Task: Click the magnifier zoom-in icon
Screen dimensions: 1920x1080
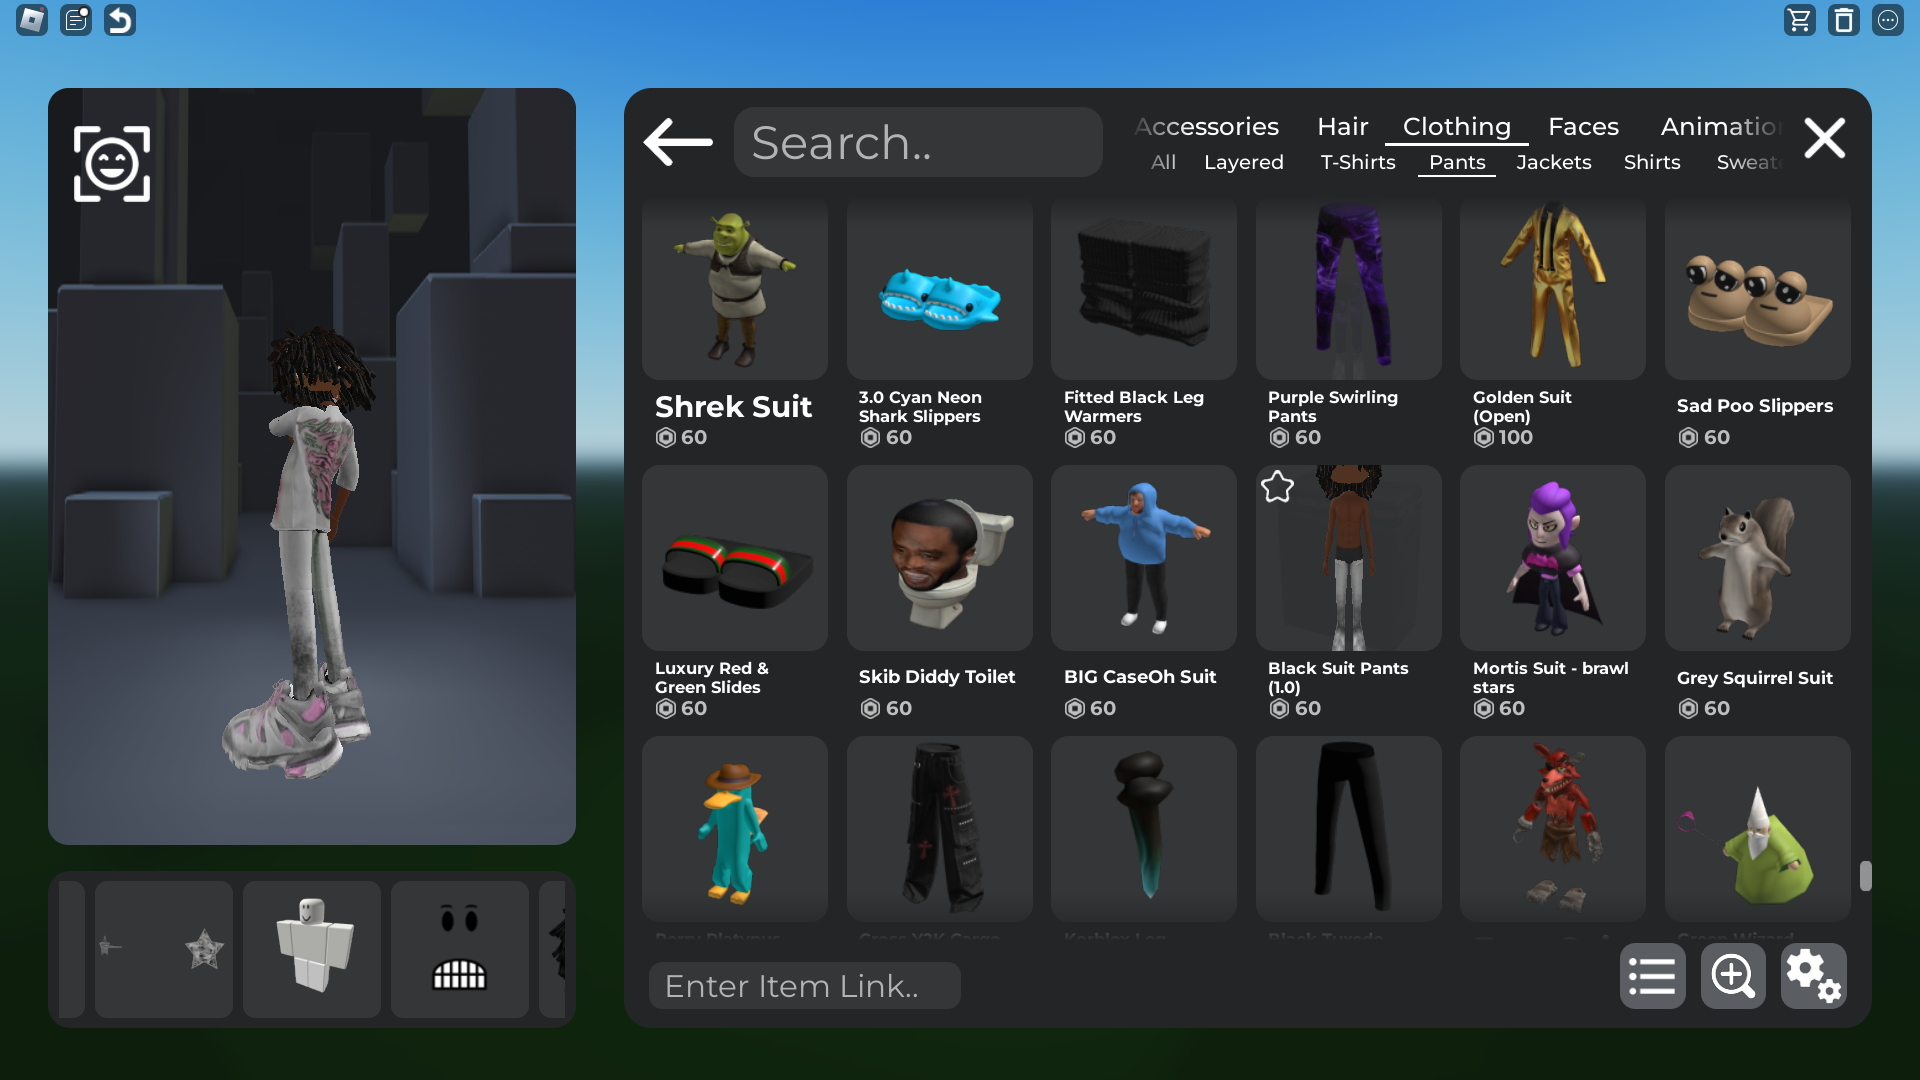Action: tap(1732, 975)
